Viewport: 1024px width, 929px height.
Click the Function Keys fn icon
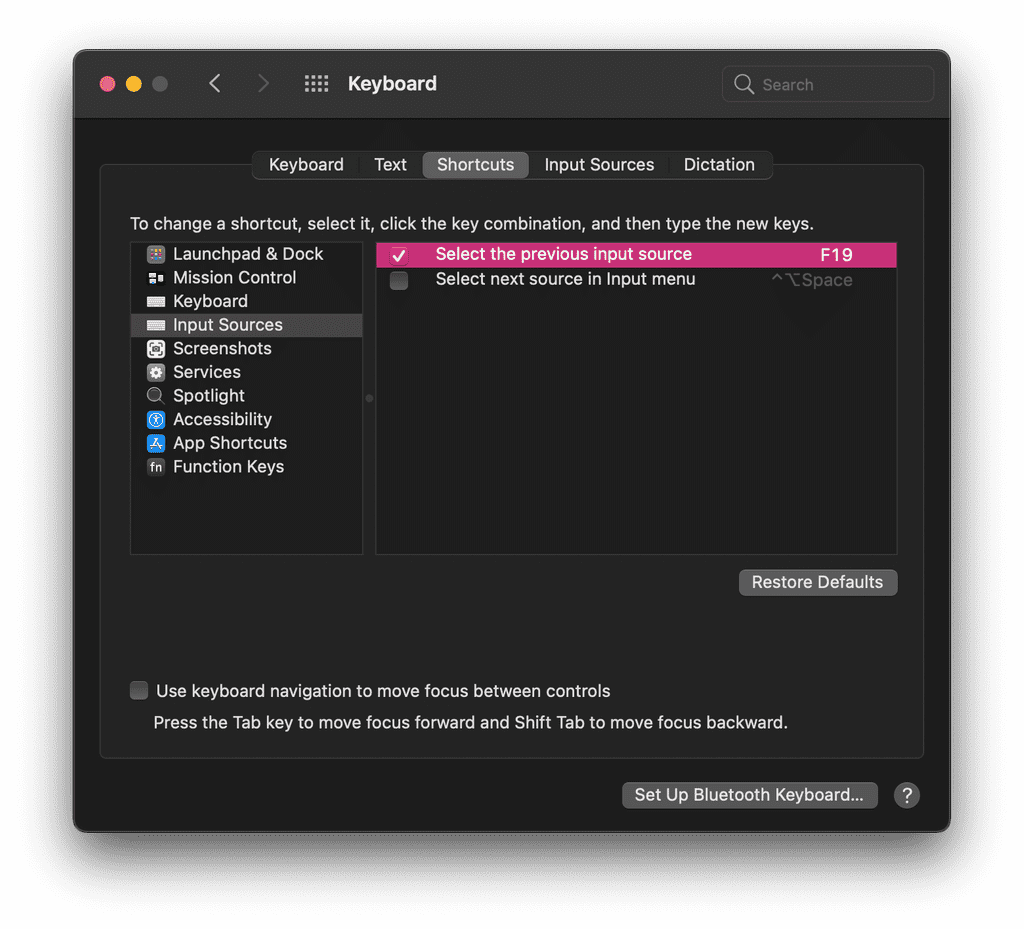156,466
